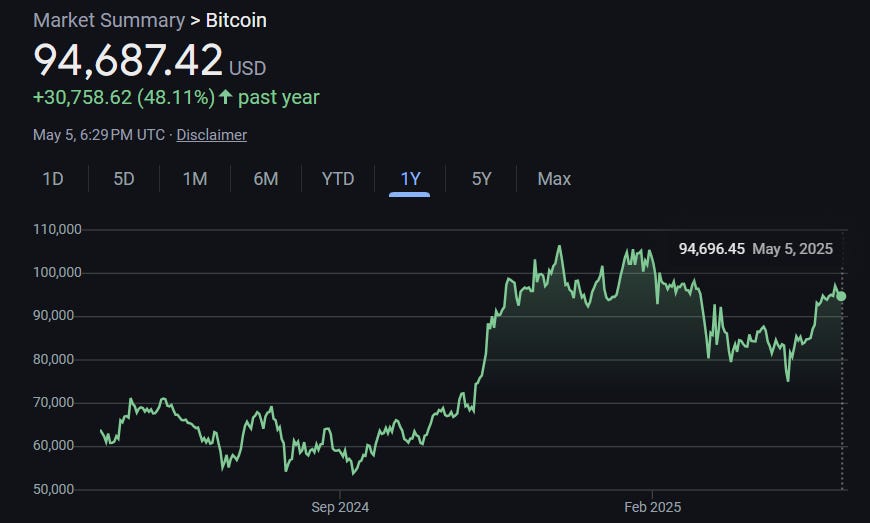Click the 94,696.45 tooltip value

pos(712,248)
